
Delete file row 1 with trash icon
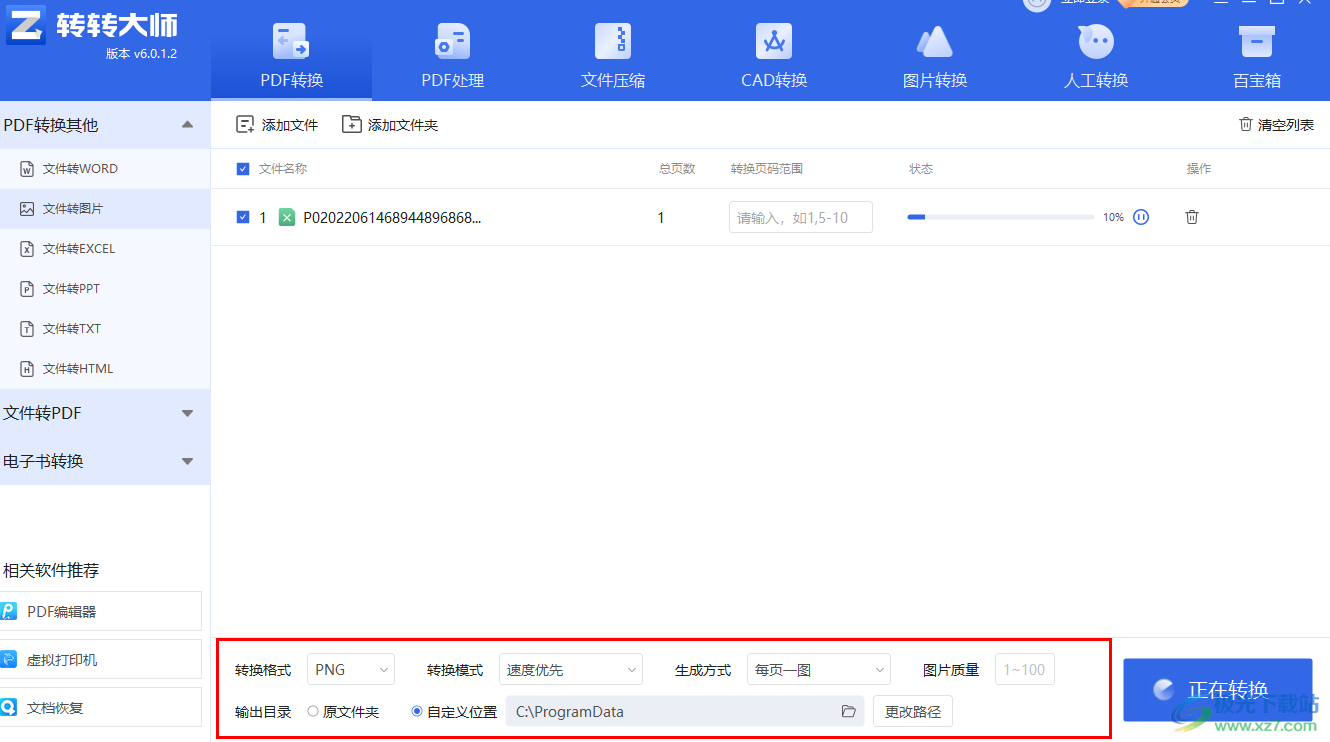click(x=1192, y=217)
